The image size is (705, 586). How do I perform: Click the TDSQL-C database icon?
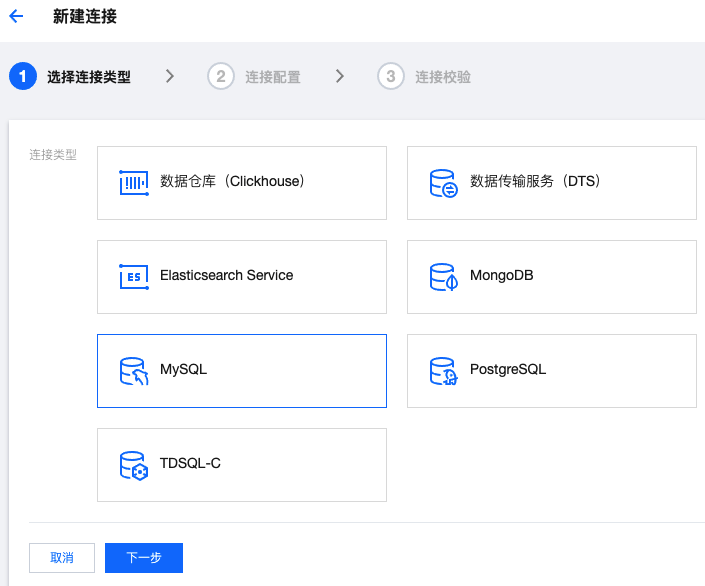(134, 465)
